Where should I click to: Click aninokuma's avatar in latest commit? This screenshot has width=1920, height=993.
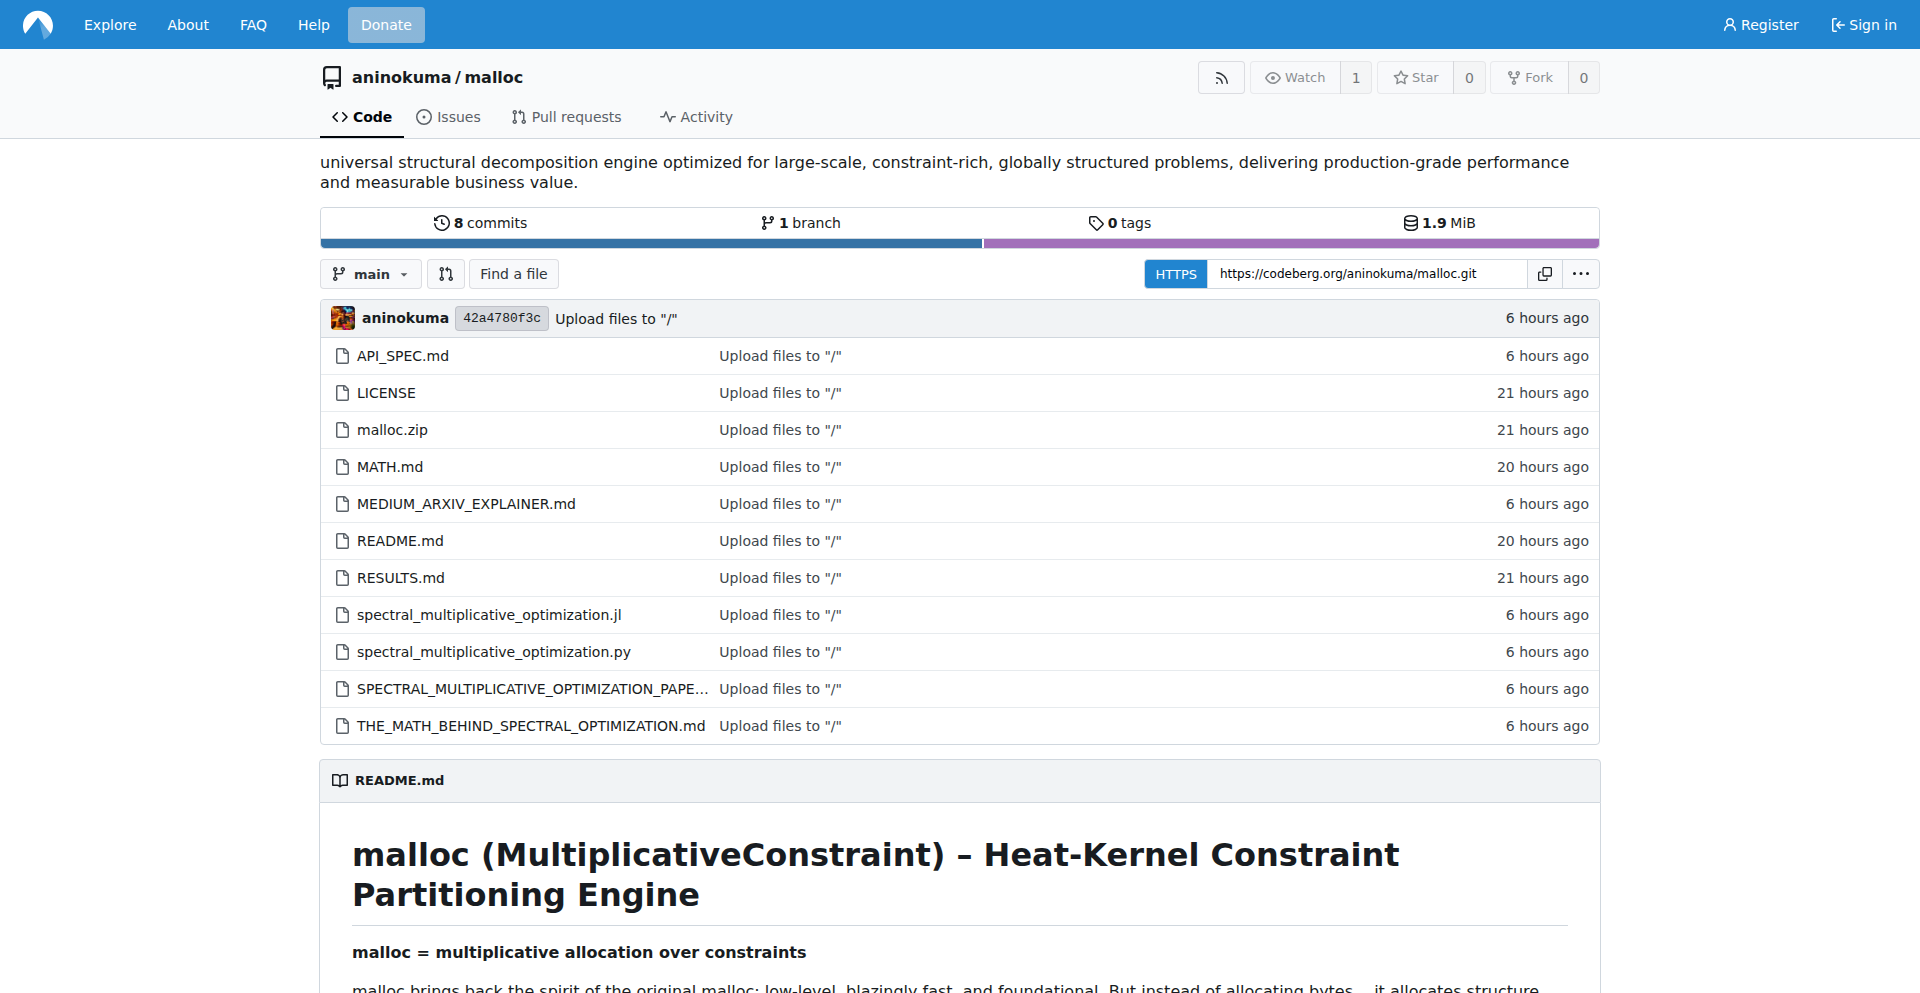[x=343, y=318]
